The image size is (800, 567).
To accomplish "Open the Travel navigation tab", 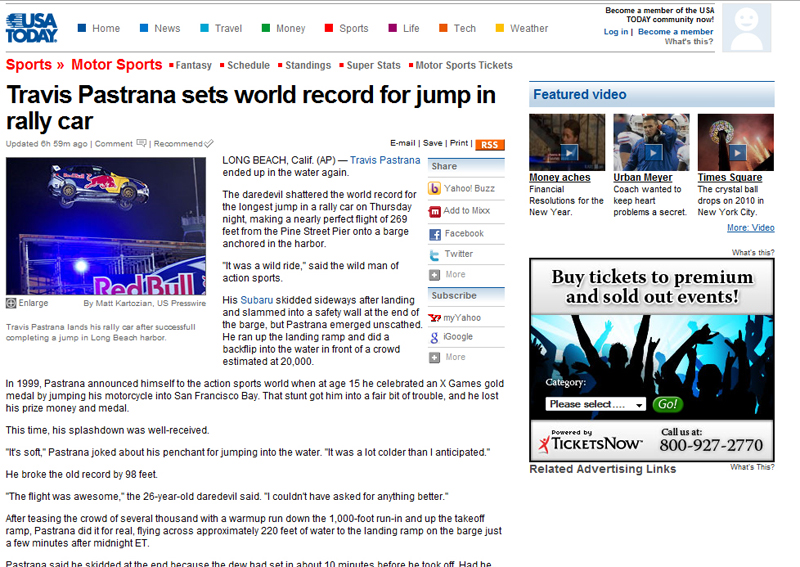I will click(221, 29).
